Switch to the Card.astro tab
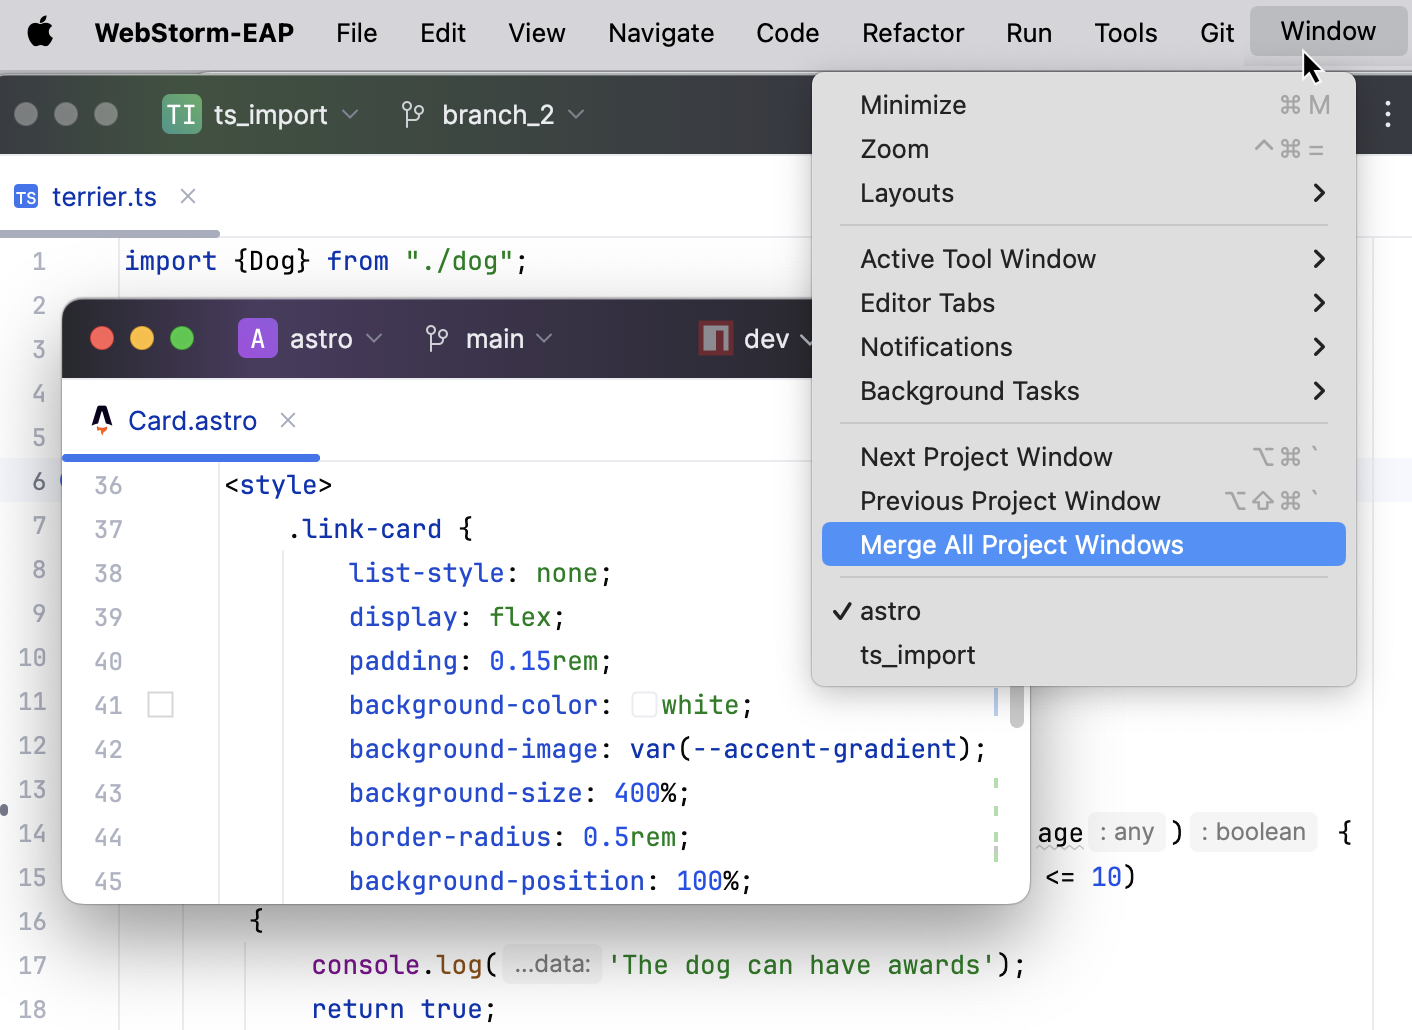Viewport: 1412px width, 1030px height. coord(192,420)
